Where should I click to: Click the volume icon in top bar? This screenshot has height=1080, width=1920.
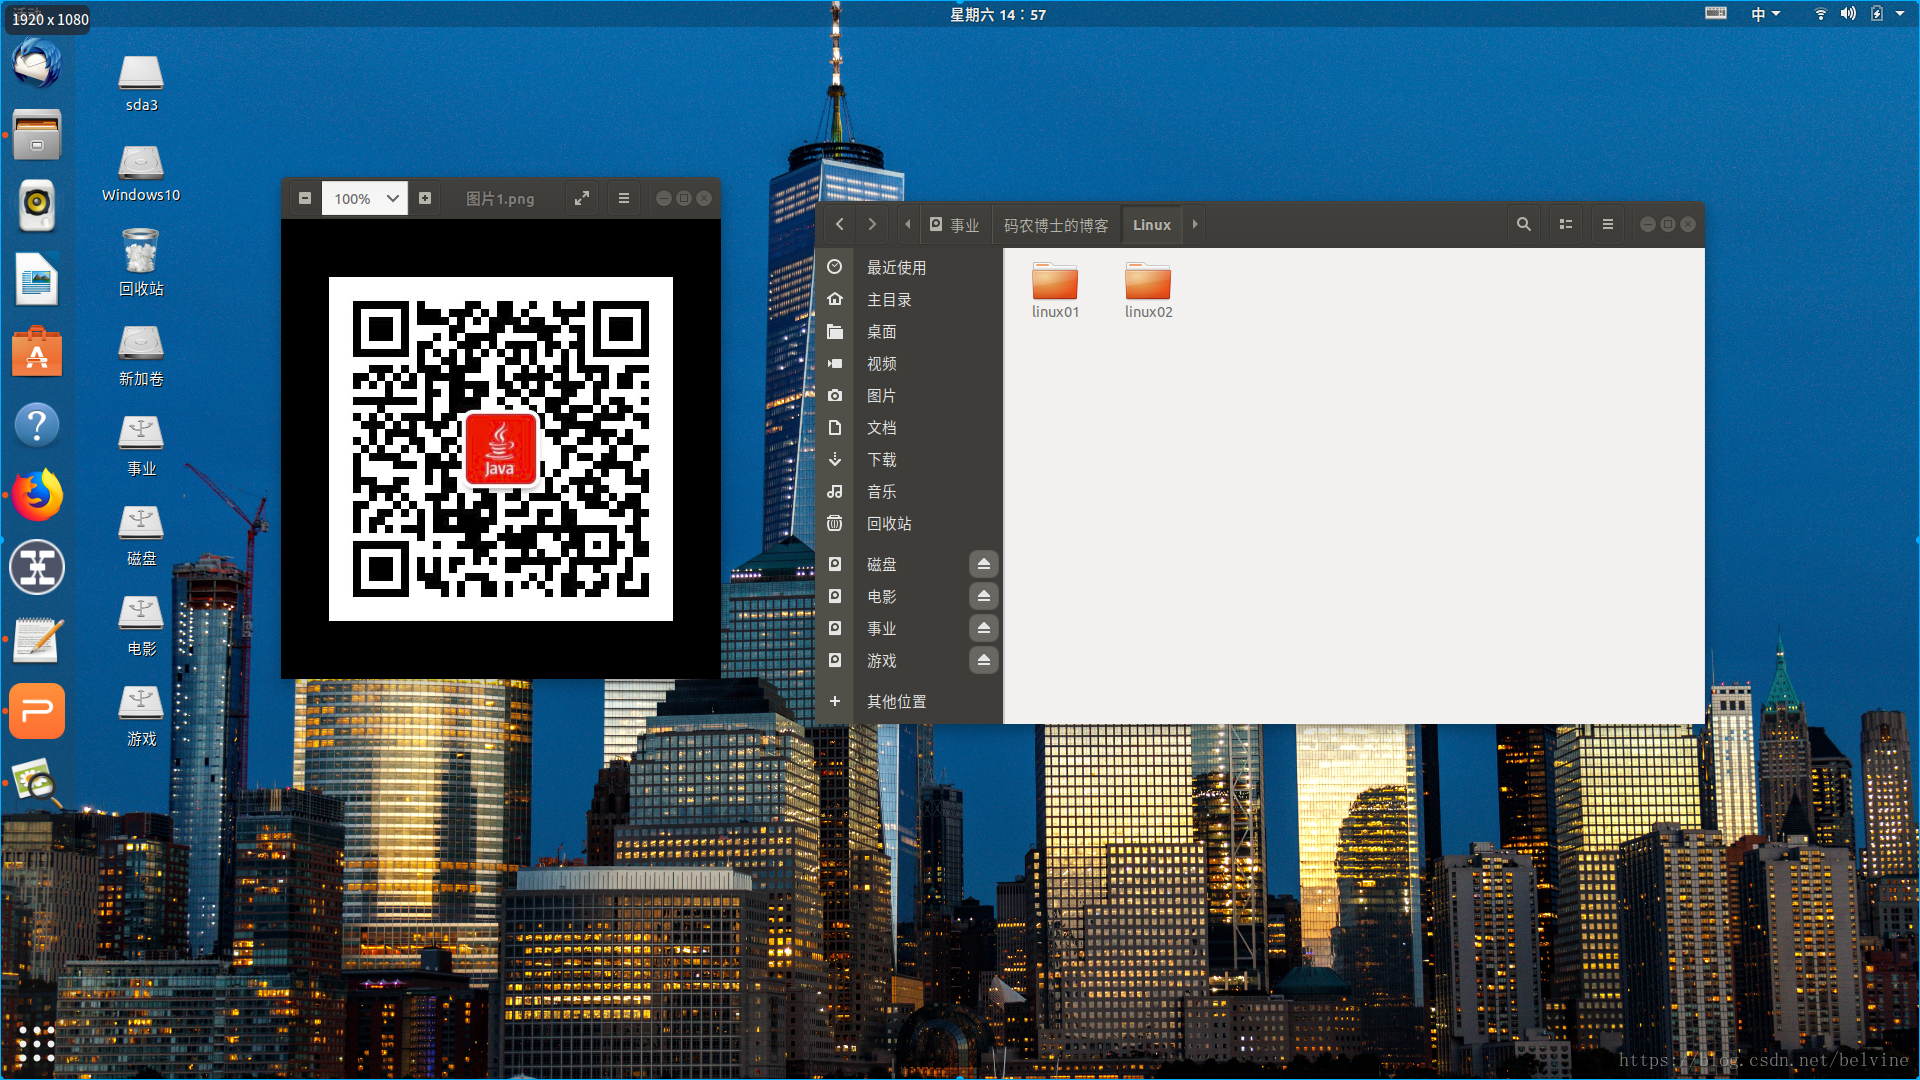tap(1848, 14)
